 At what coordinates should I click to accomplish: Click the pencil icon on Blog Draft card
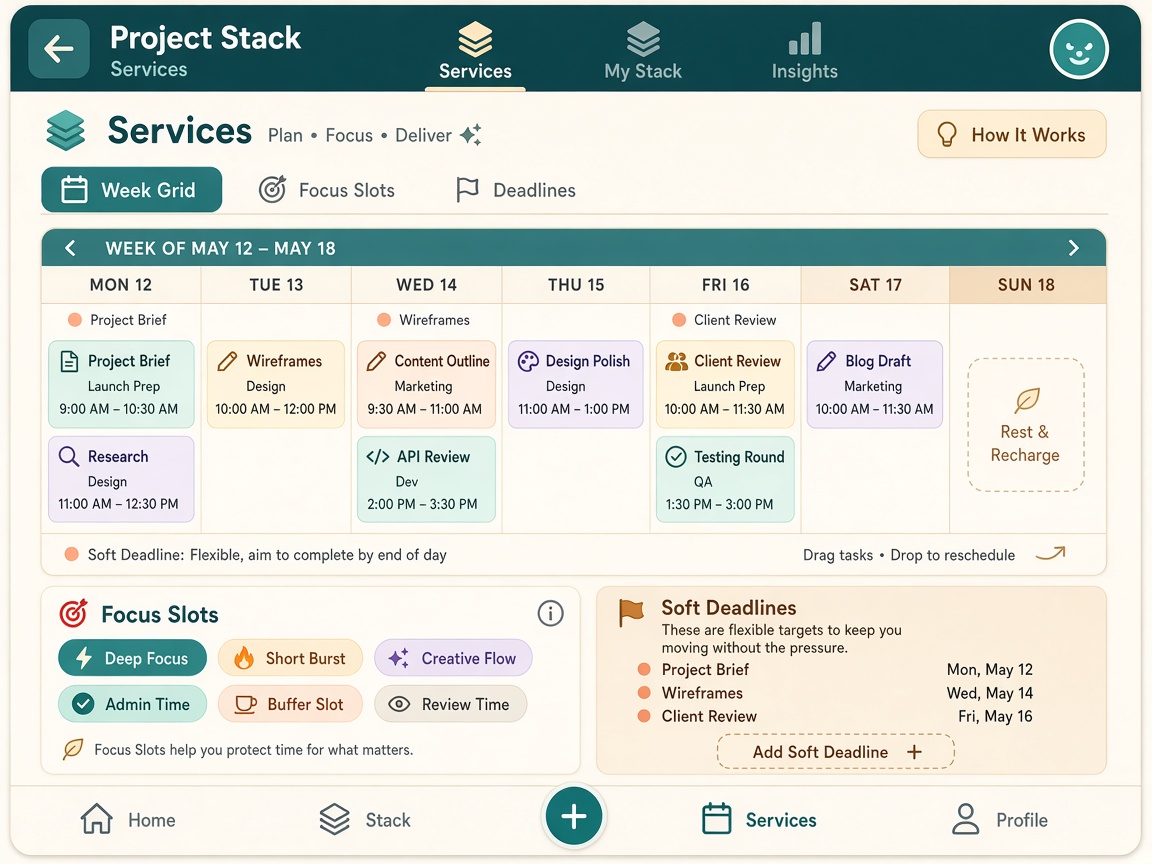827,361
